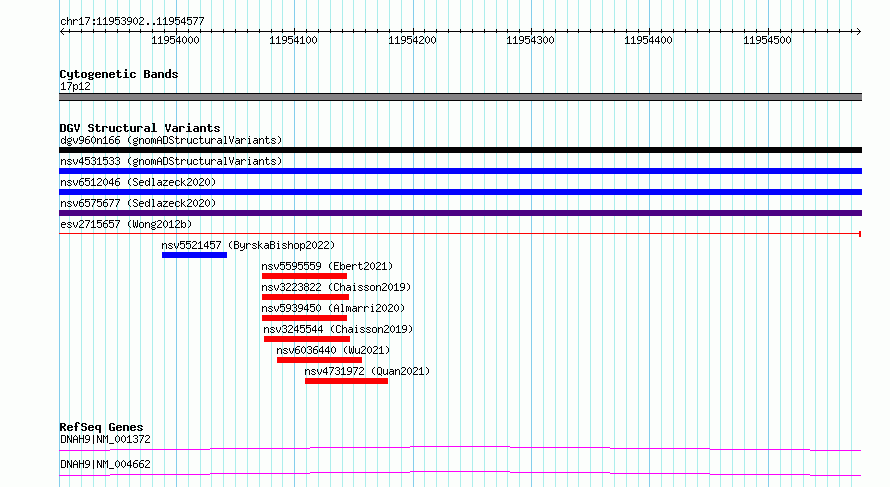Select the 11954100 ruler position label
The image size is (890, 487).
[x=293, y=40]
